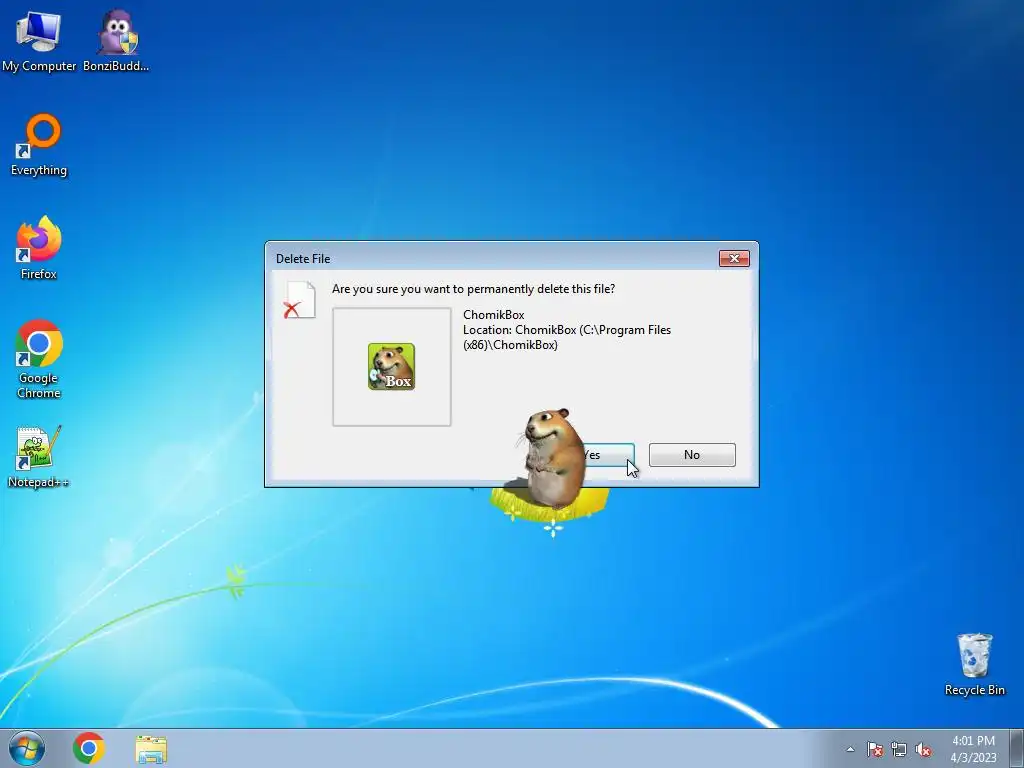Click the network tray icon
The image size is (1024, 768).
point(899,749)
